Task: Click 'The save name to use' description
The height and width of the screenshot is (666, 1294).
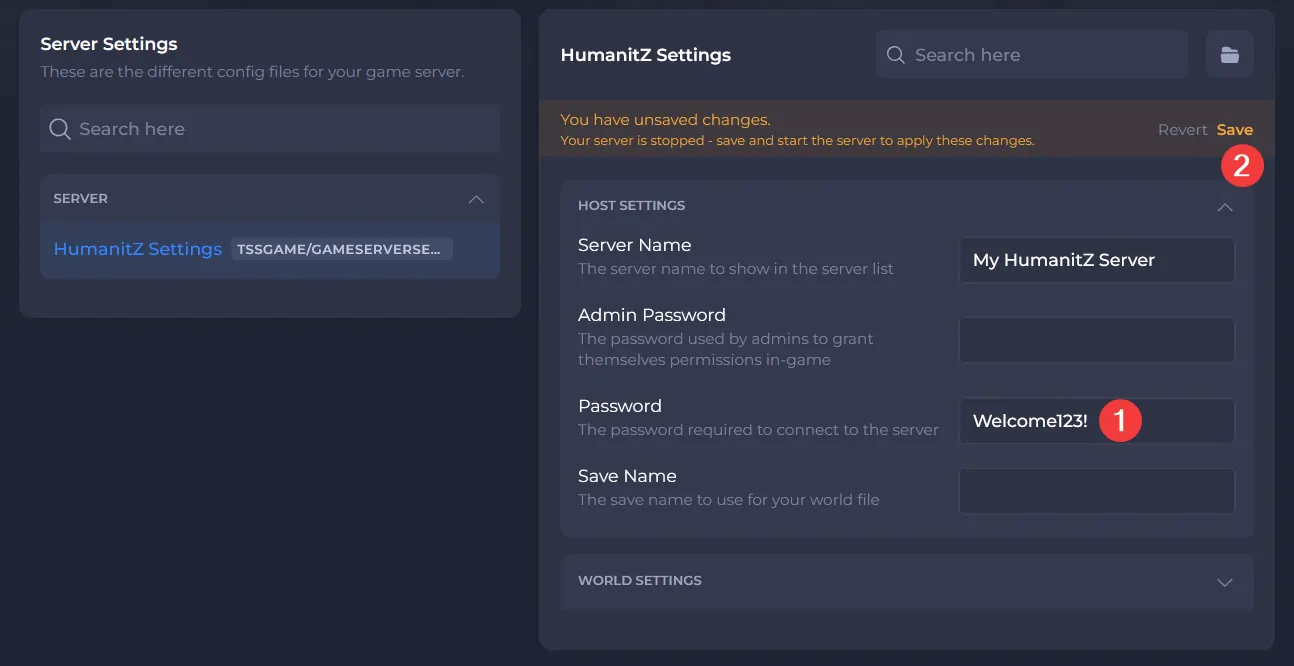Action: 729,500
